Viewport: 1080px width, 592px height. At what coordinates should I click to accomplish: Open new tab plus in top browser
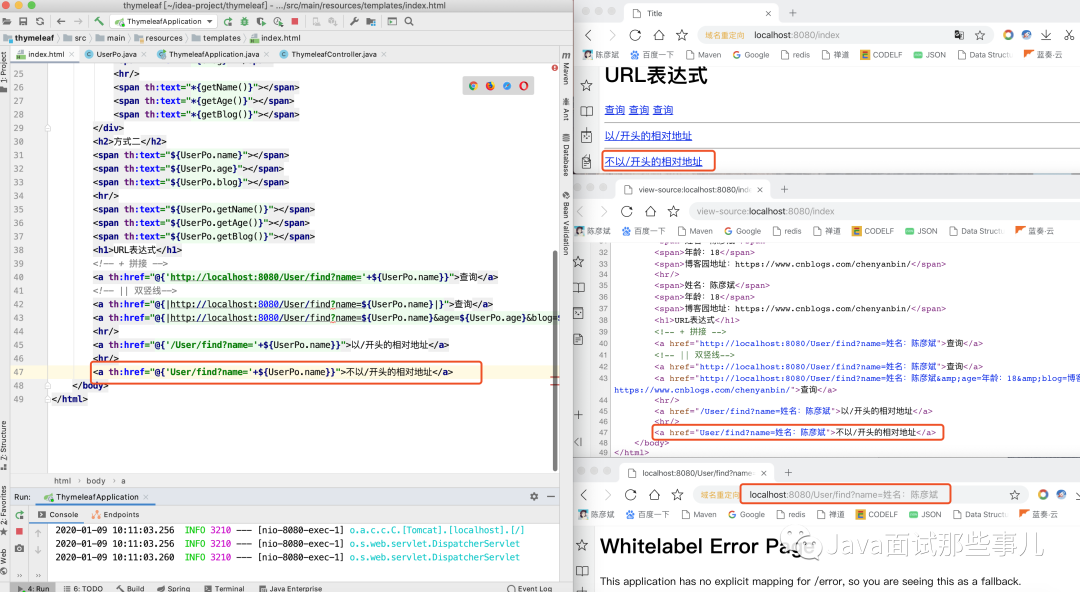(793, 13)
